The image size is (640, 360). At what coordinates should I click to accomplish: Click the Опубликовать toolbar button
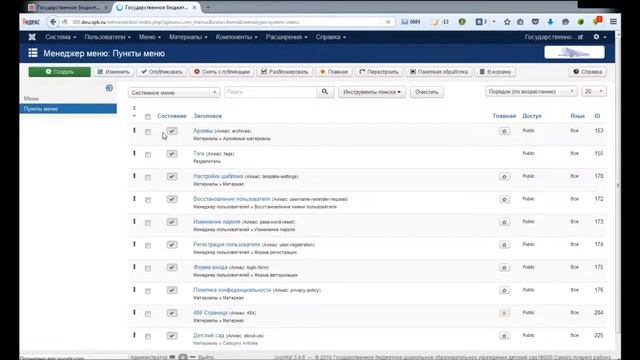(x=162, y=72)
